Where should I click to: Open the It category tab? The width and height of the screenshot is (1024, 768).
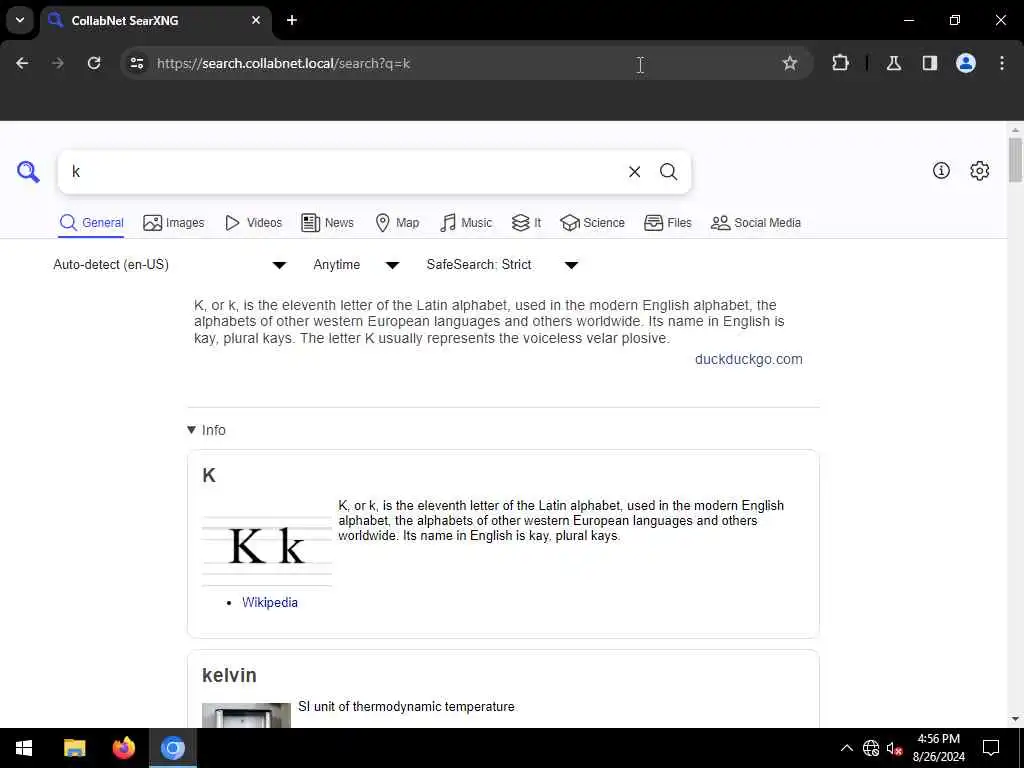coord(526,223)
